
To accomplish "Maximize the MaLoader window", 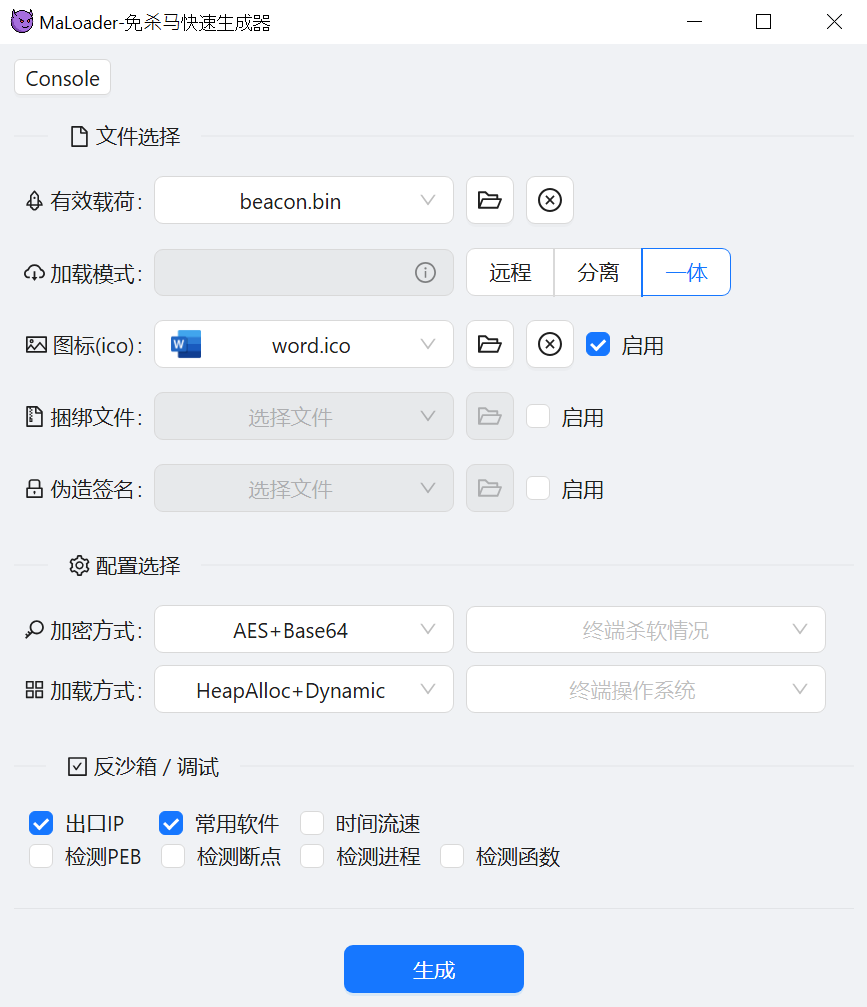I will (x=764, y=22).
